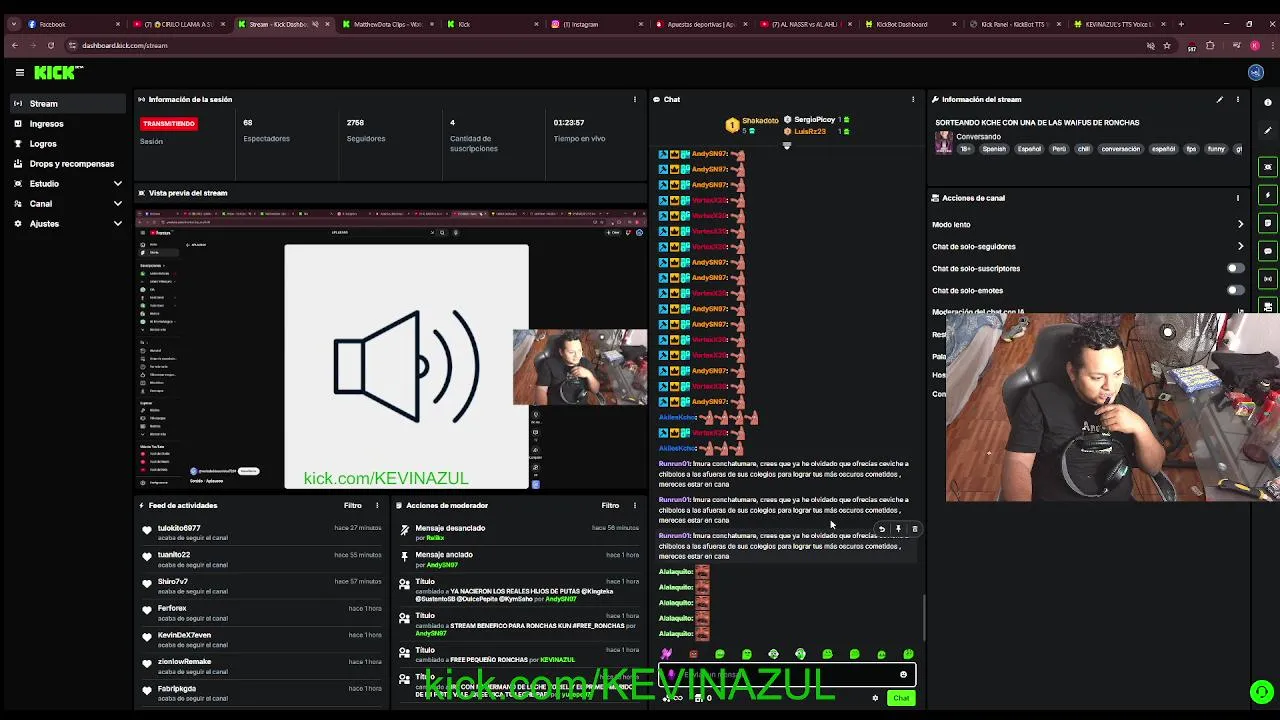Viewport: 1280px width, 720px height.
Task: Reload the page with browser refresh icon
Action: coord(50,45)
